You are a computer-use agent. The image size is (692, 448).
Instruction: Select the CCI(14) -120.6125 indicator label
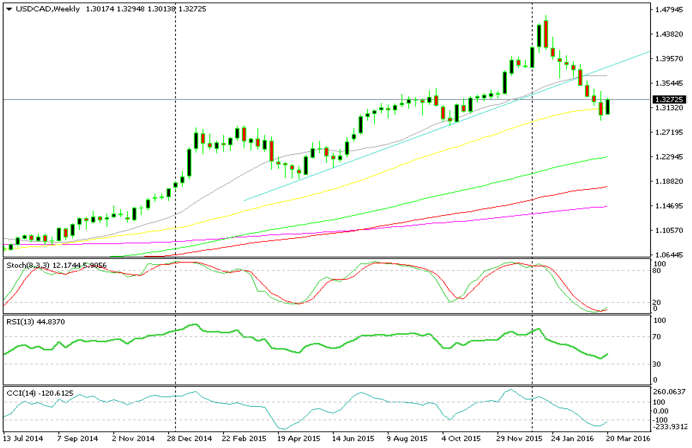[40, 393]
